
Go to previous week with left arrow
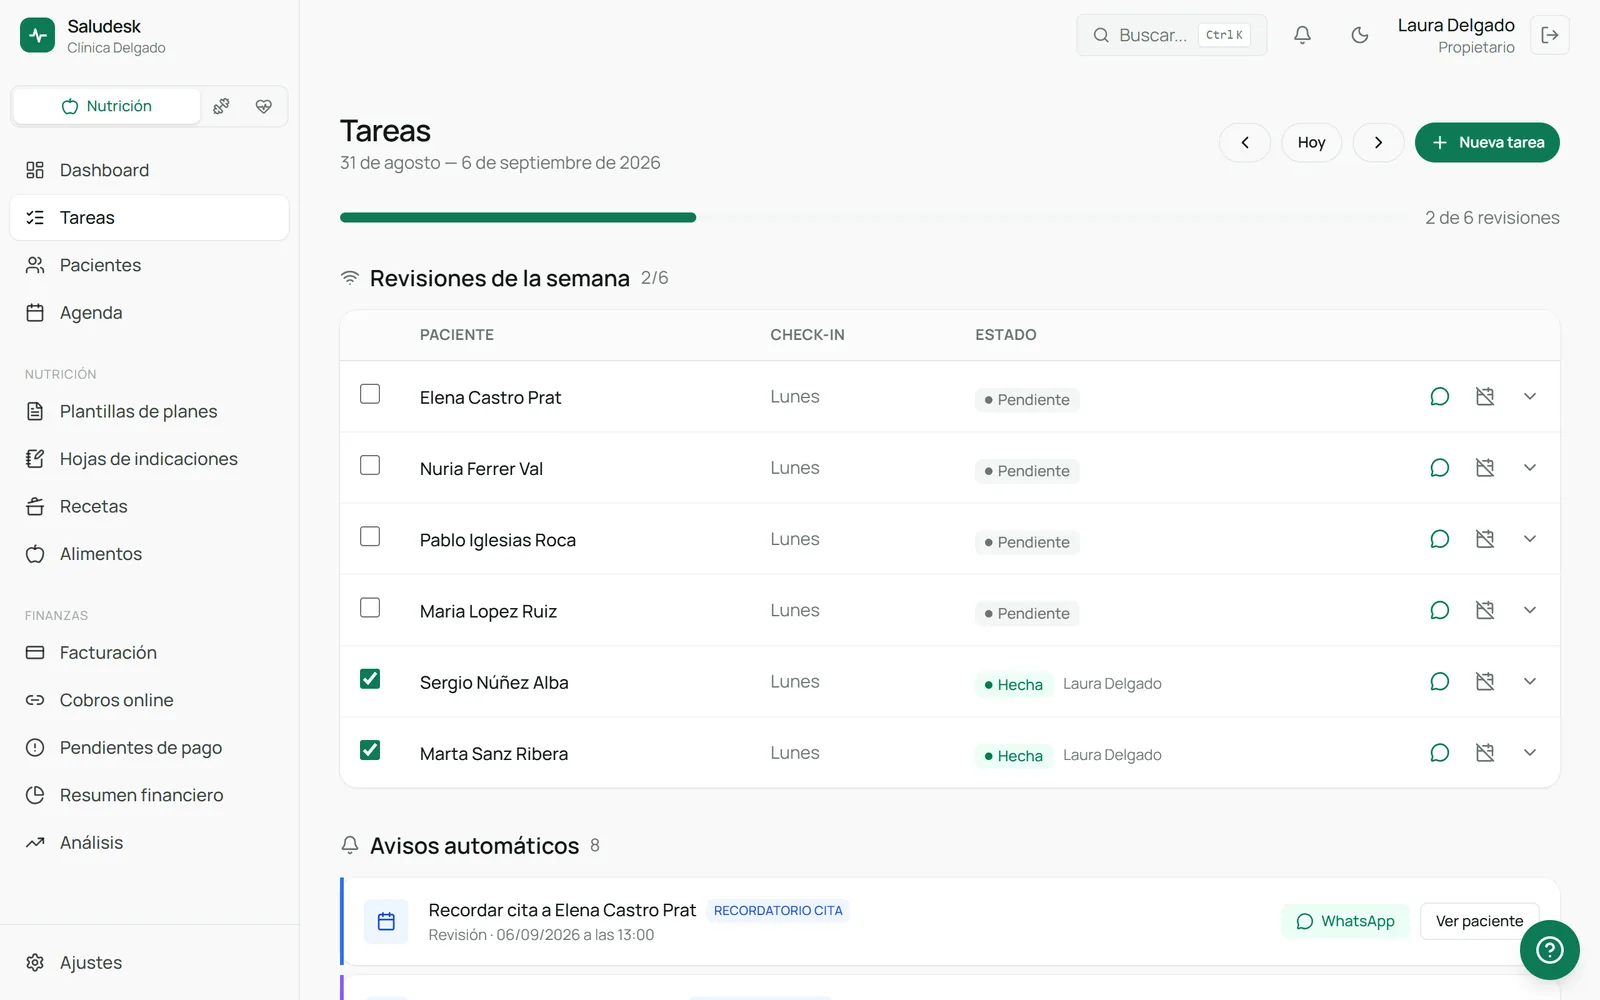pos(1245,142)
